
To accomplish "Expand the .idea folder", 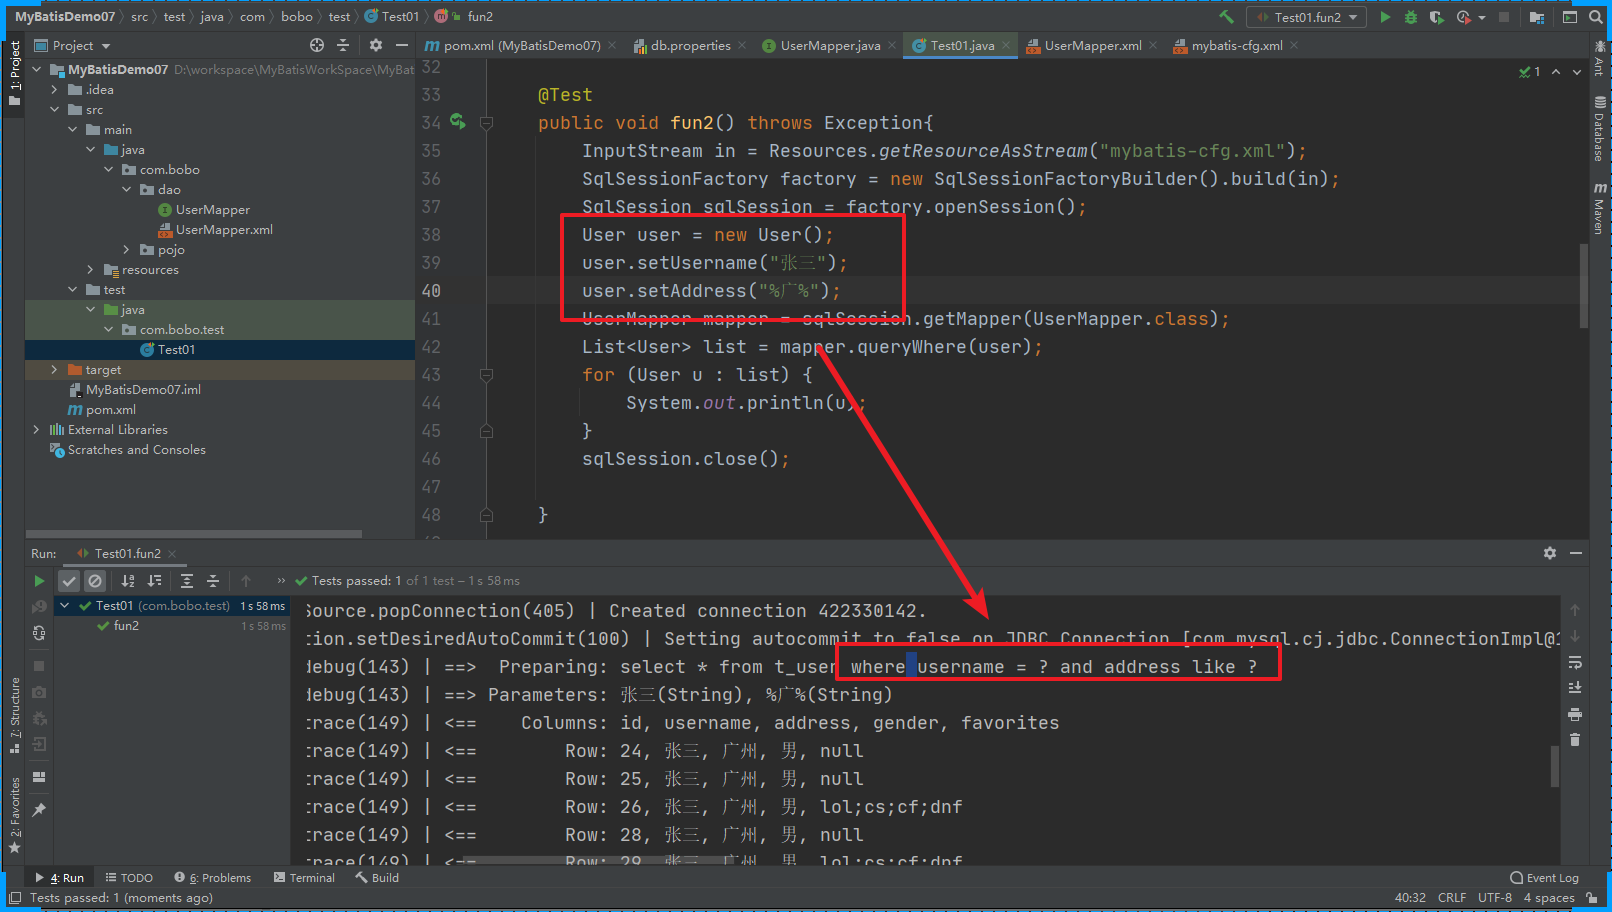I will coord(55,90).
